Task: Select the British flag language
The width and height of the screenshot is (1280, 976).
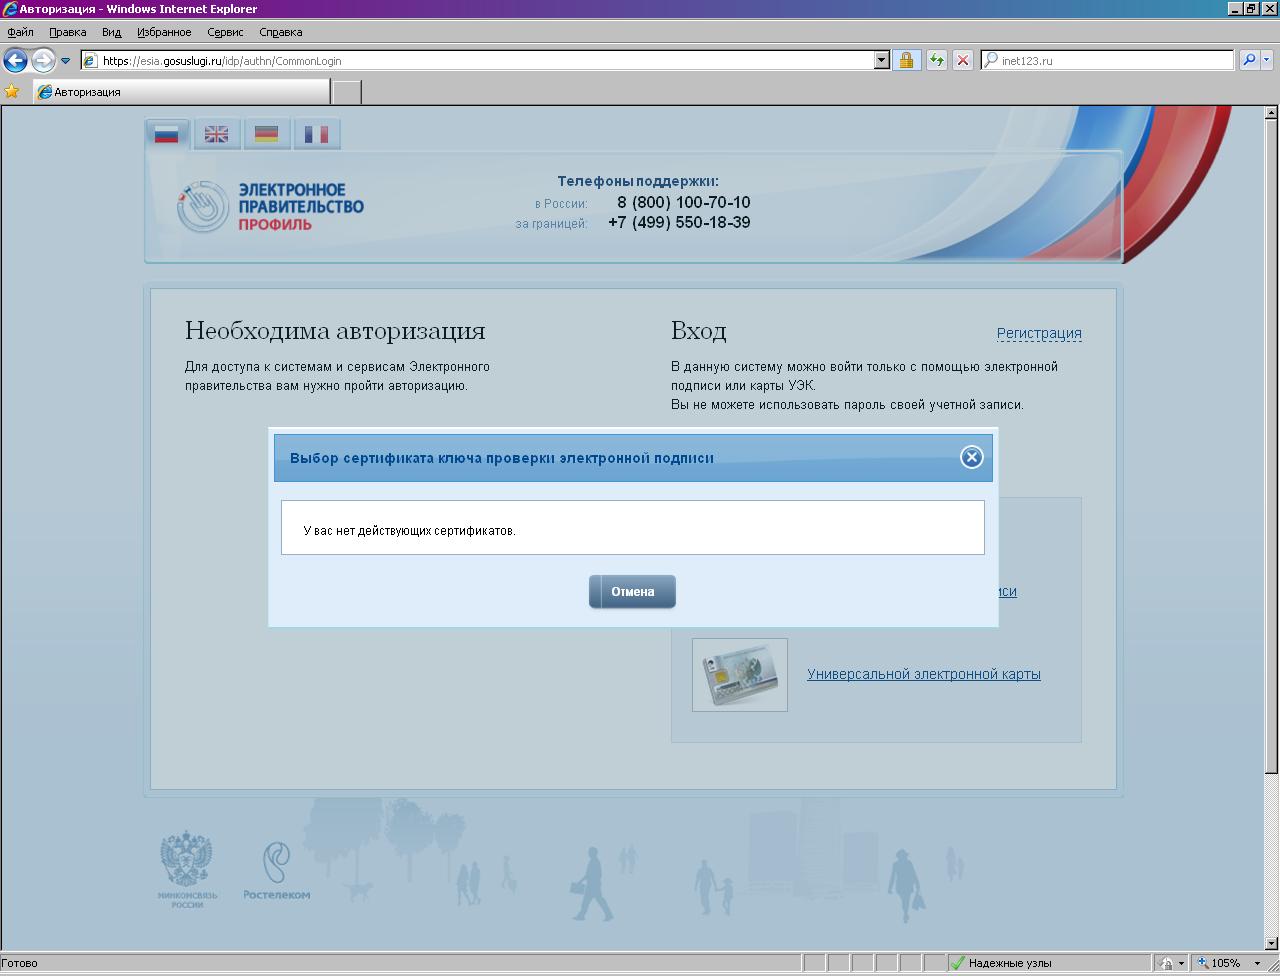Action: (x=216, y=135)
